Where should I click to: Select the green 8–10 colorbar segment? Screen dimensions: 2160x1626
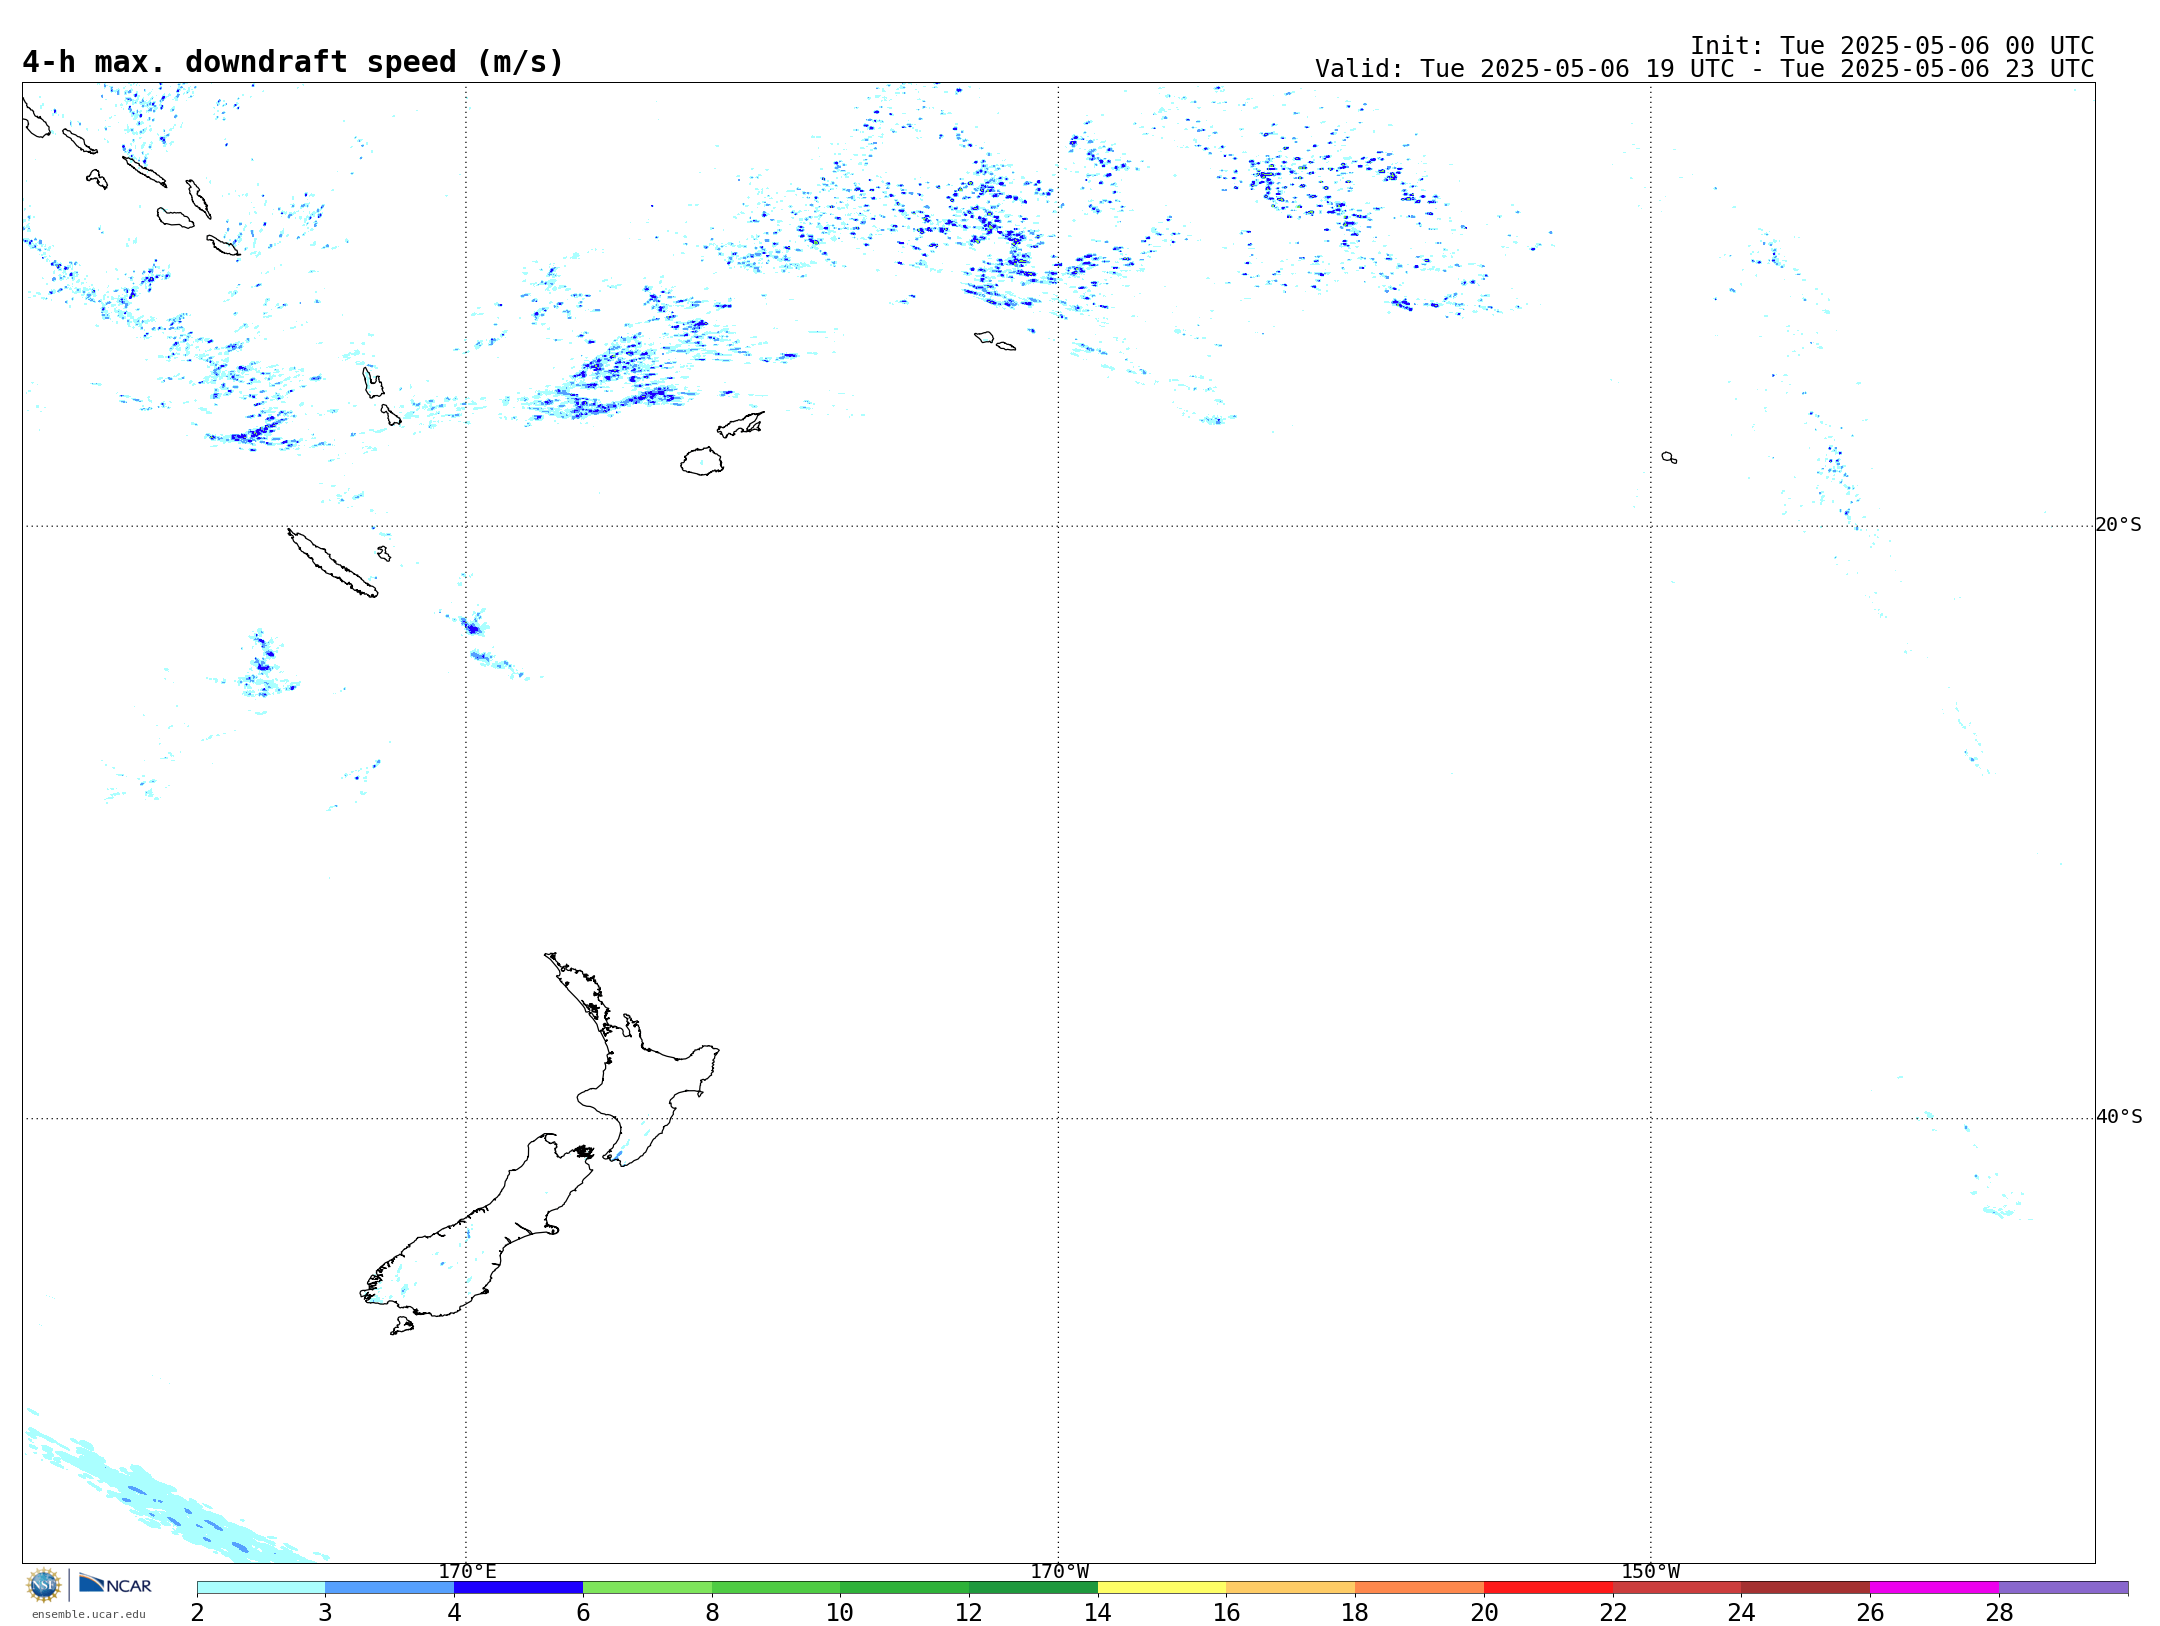(776, 1587)
